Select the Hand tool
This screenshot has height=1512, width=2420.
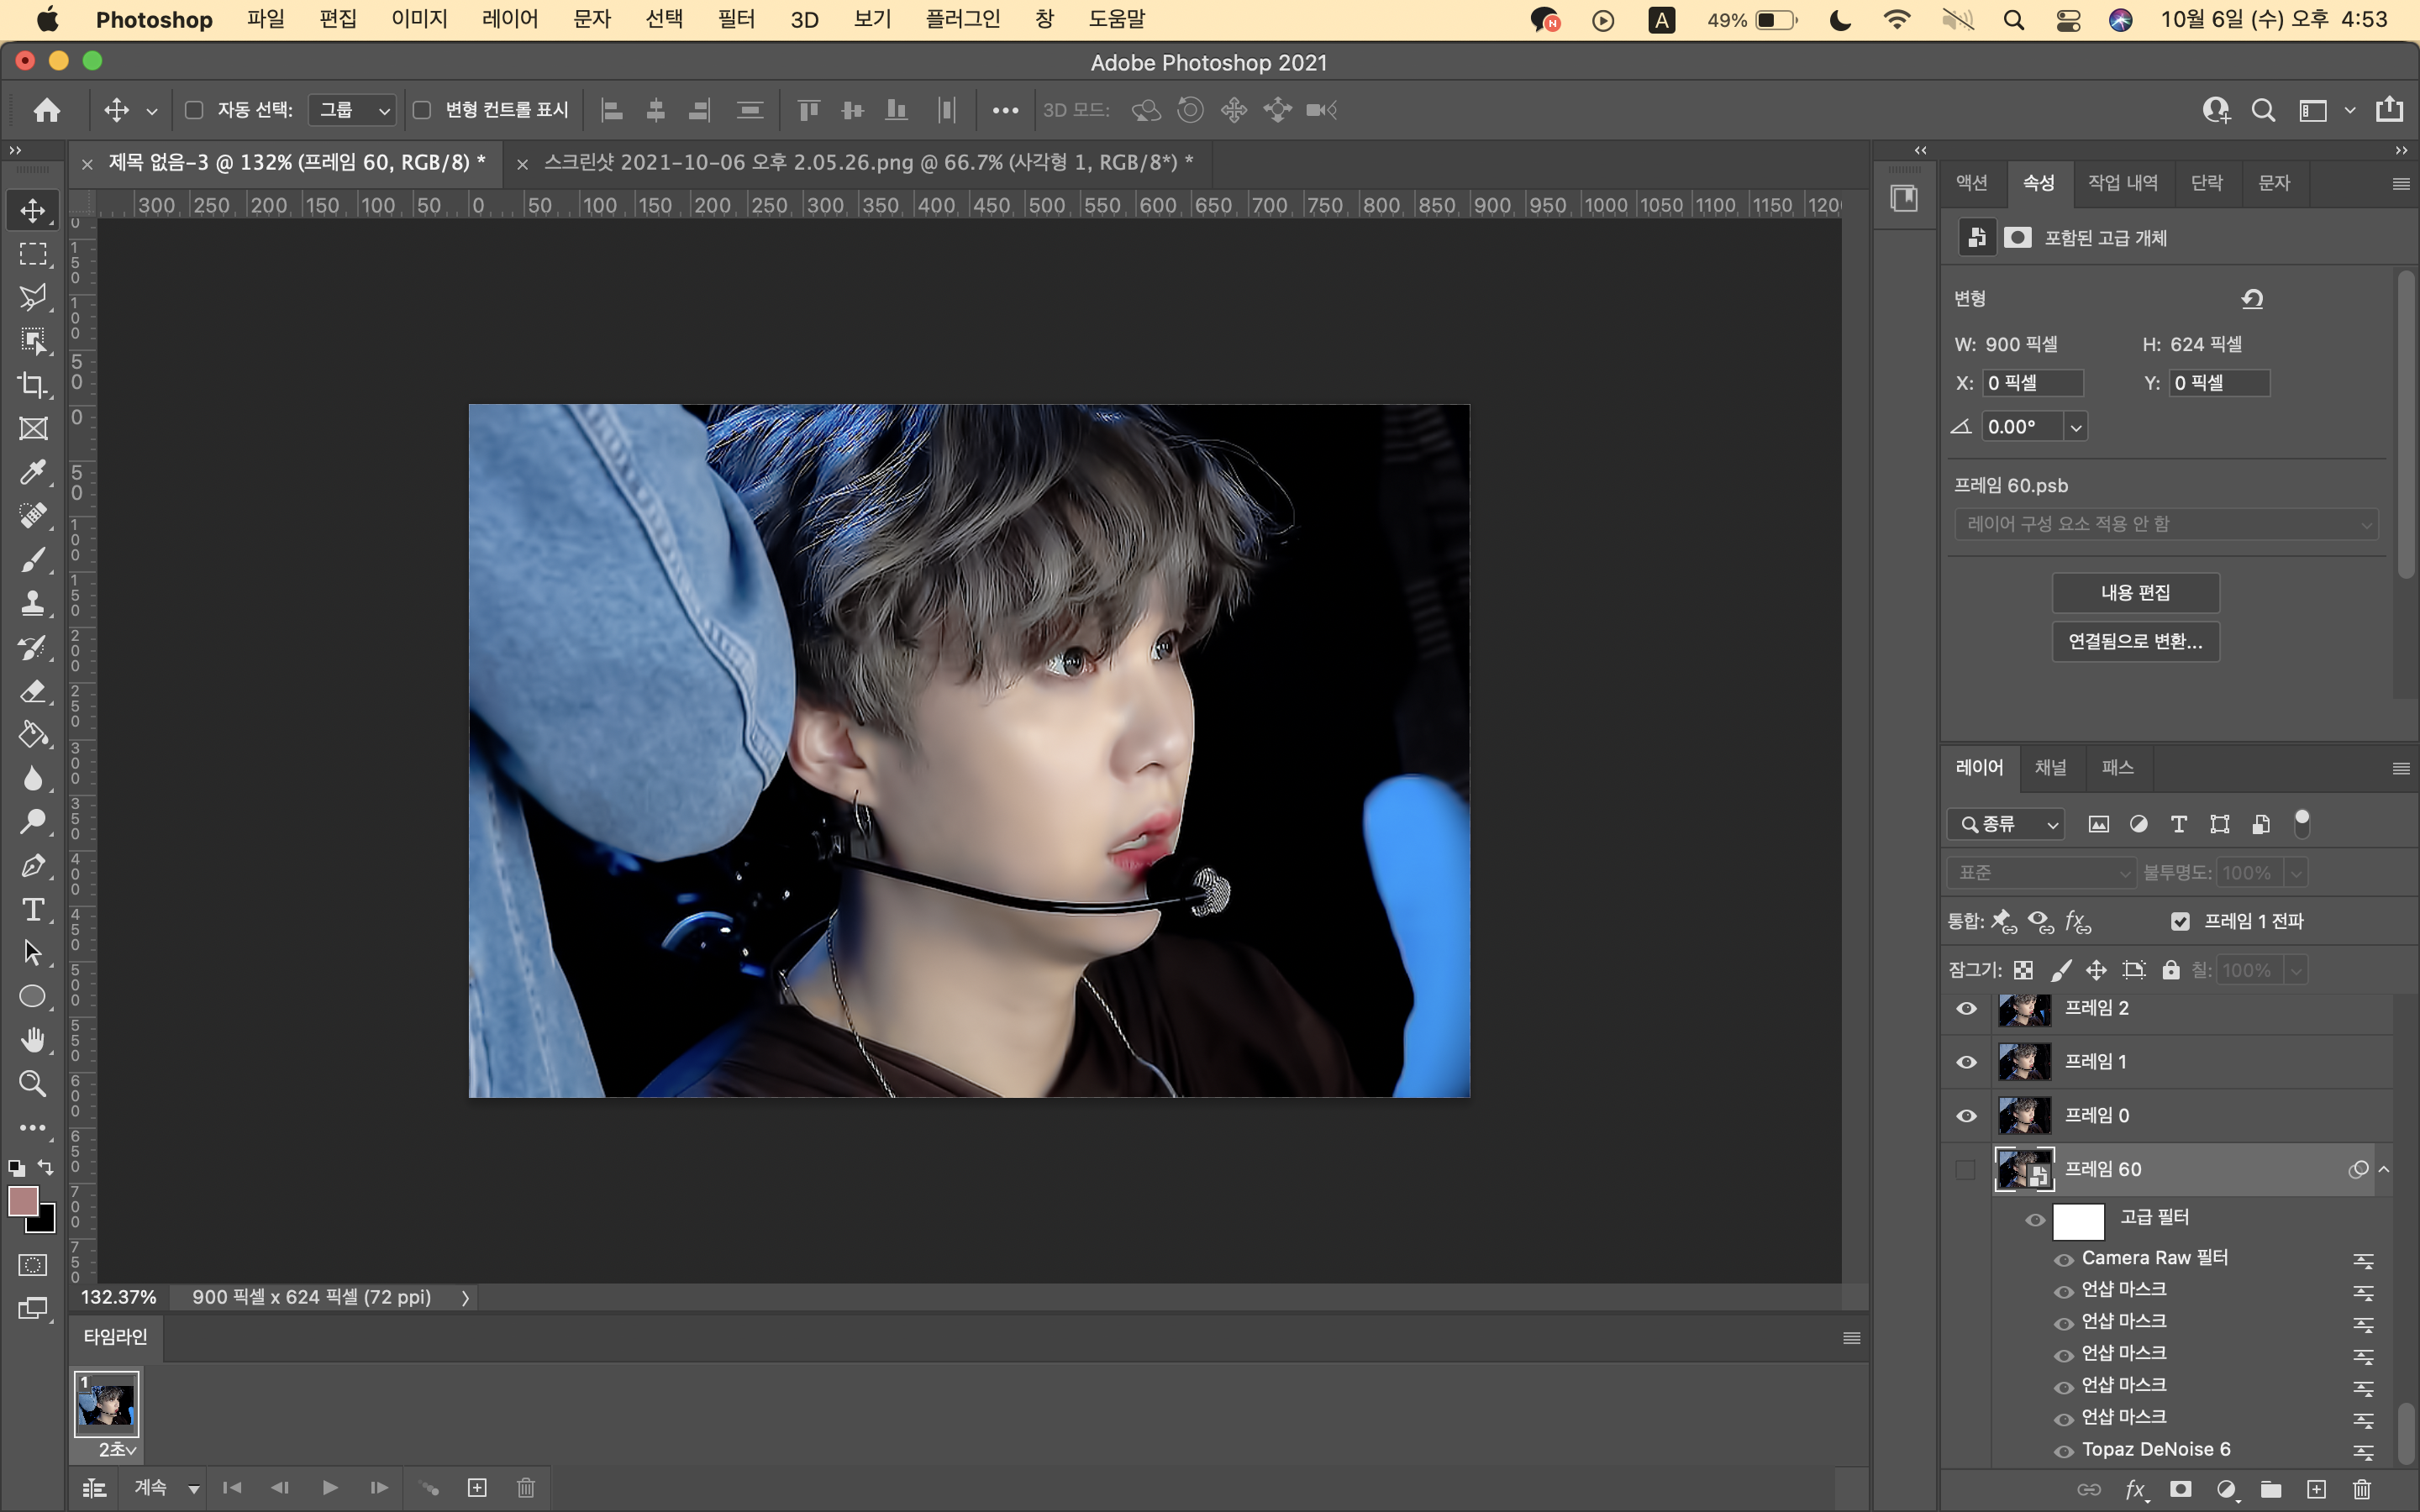coord(33,1040)
